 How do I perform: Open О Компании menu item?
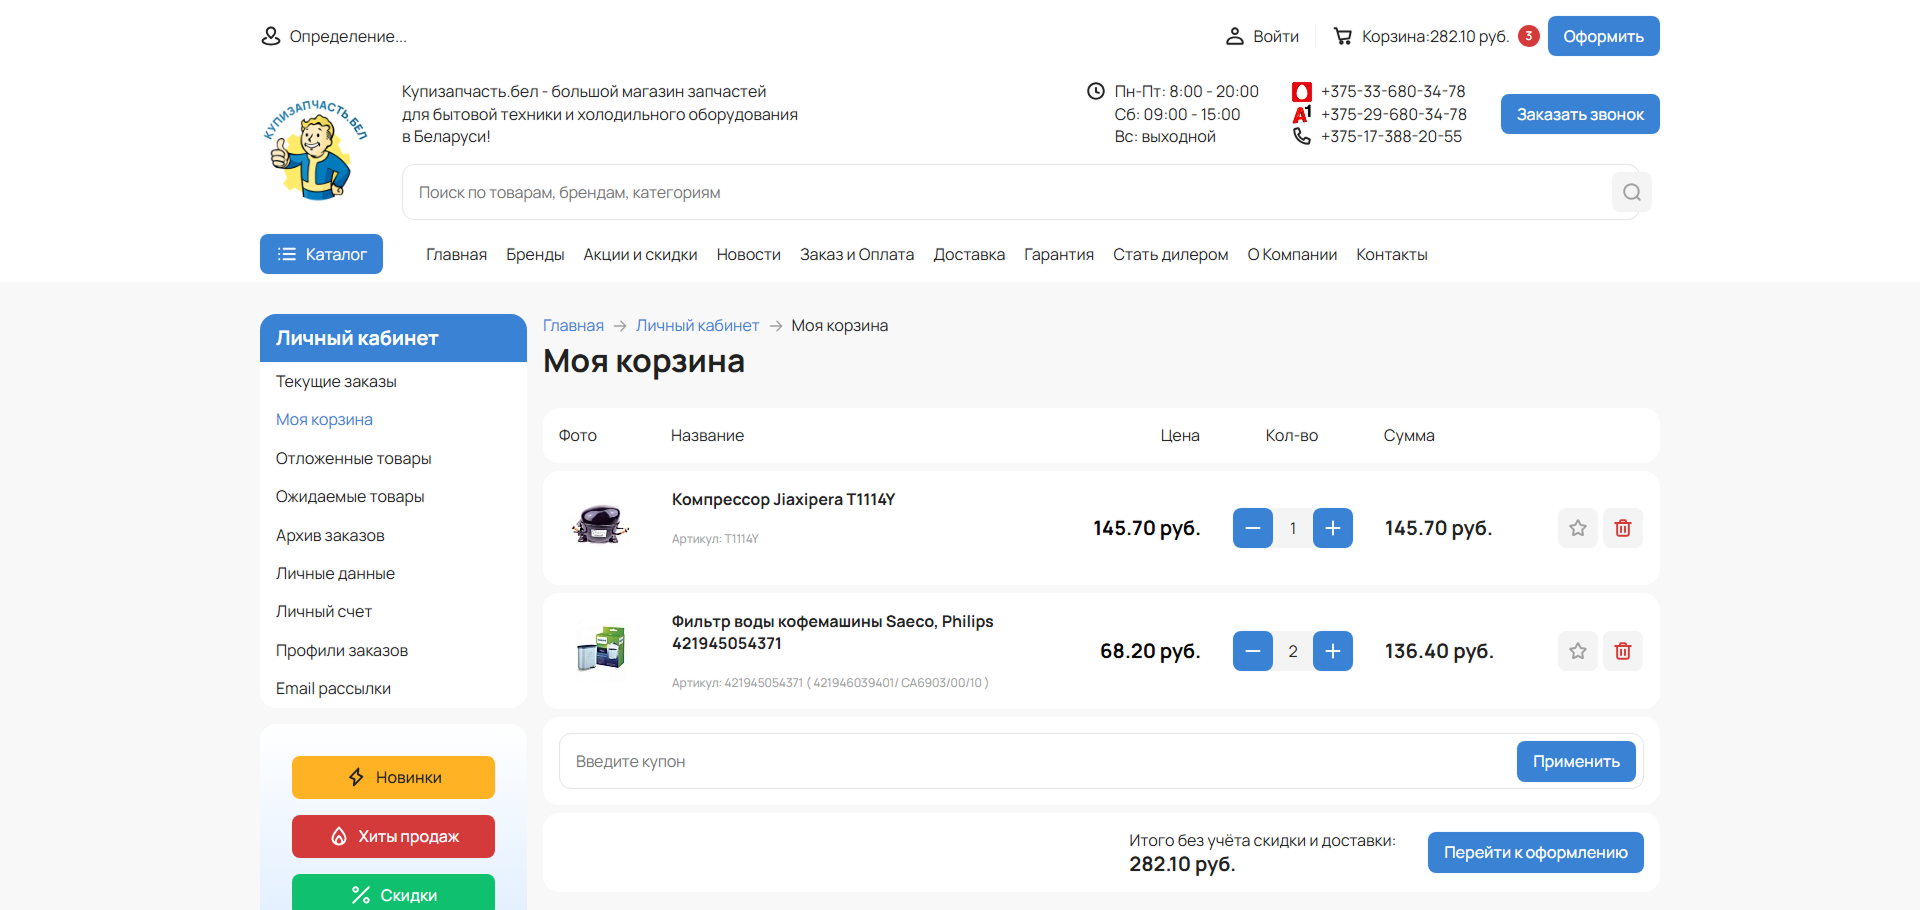click(1292, 254)
